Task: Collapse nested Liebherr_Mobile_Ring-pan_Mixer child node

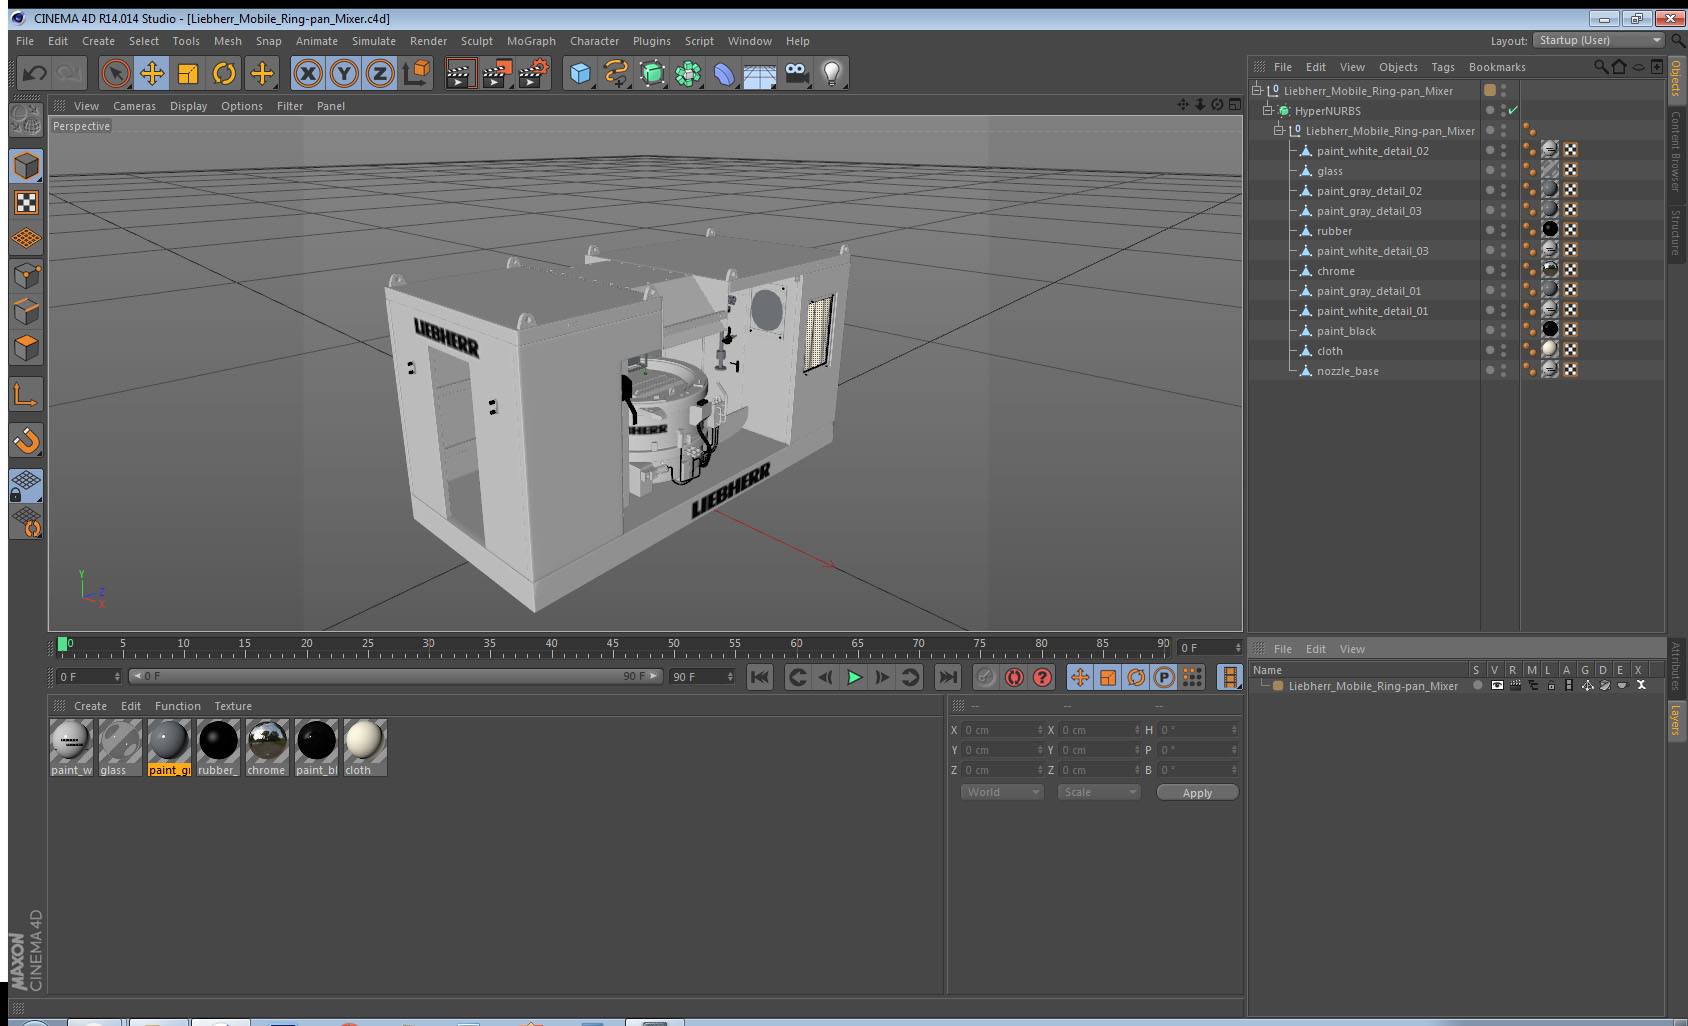Action: tap(1278, 131)
